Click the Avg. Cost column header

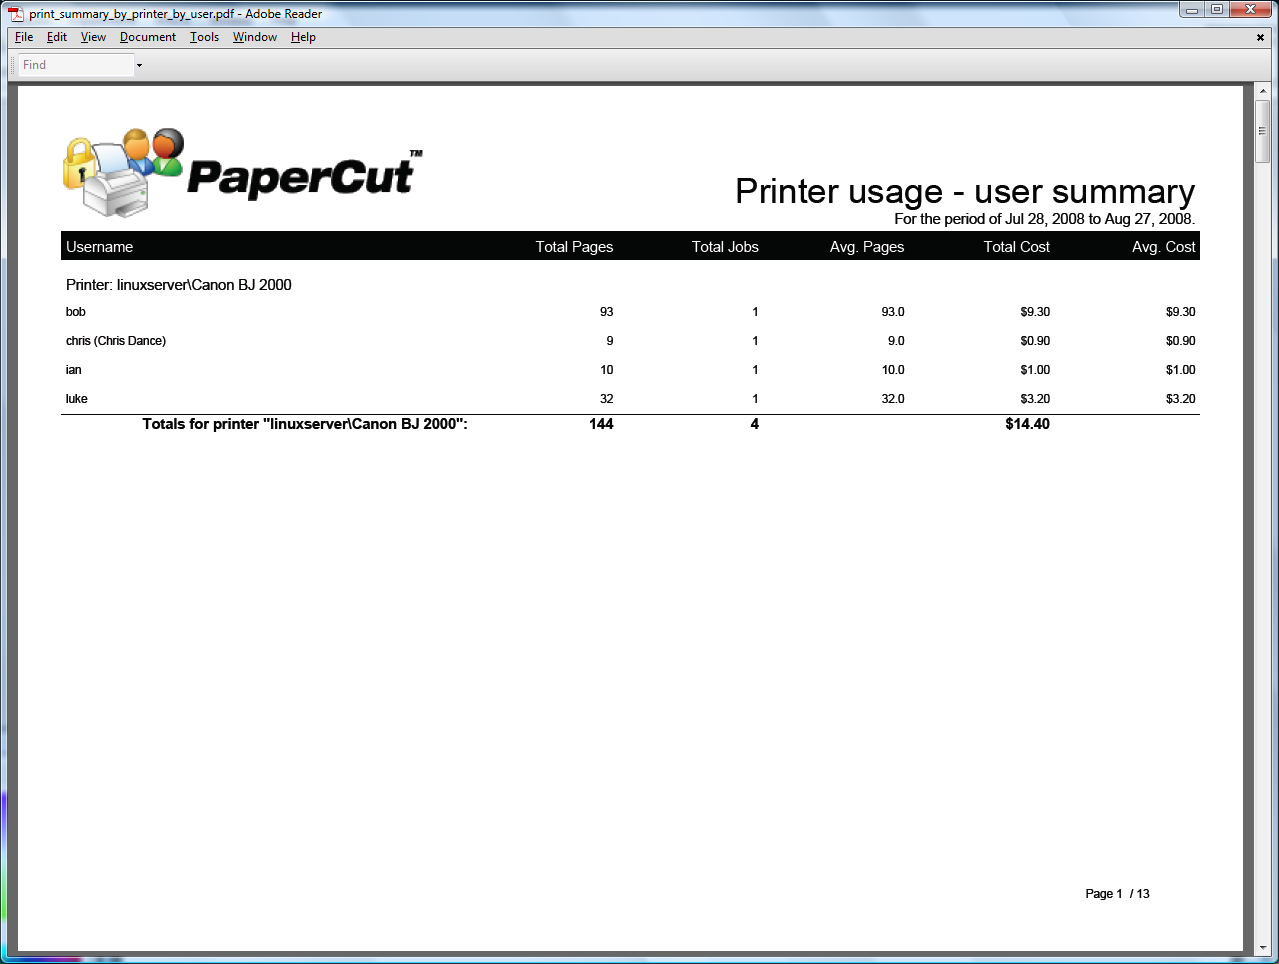pyautogui.click(x=1164, y=247)
